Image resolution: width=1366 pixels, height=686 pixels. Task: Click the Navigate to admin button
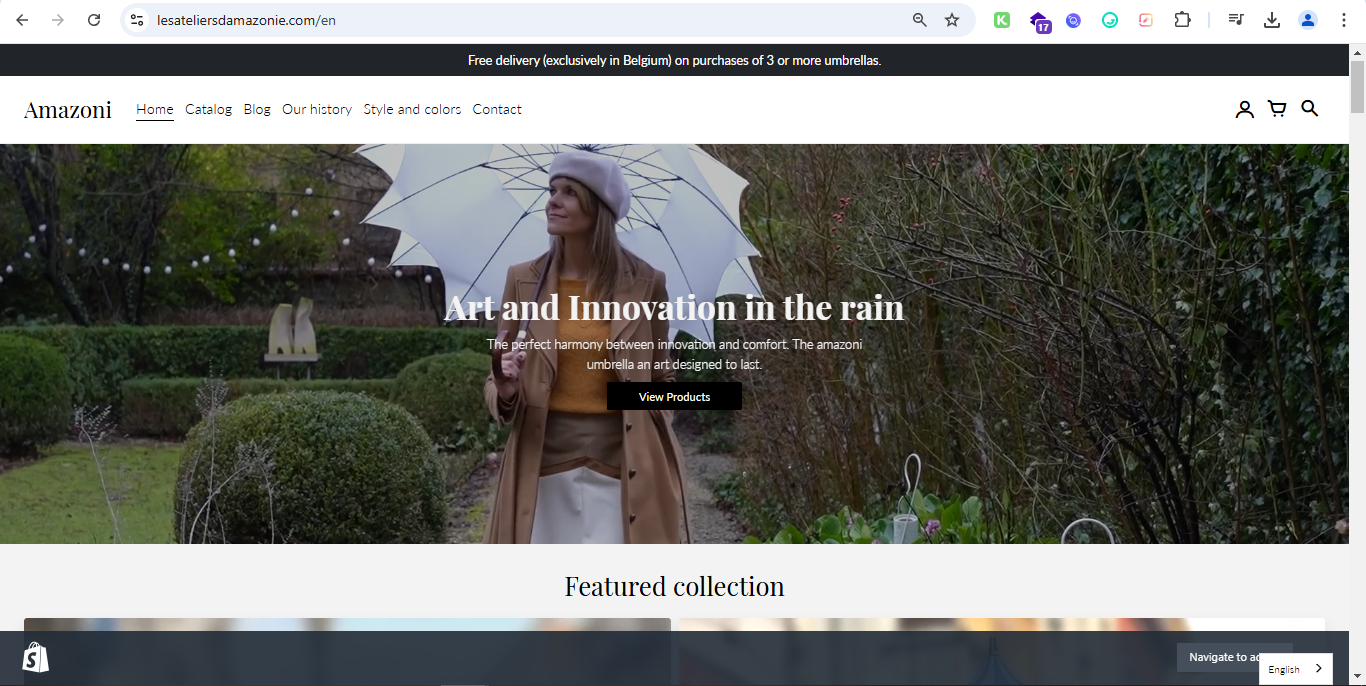pos(1234,657)
